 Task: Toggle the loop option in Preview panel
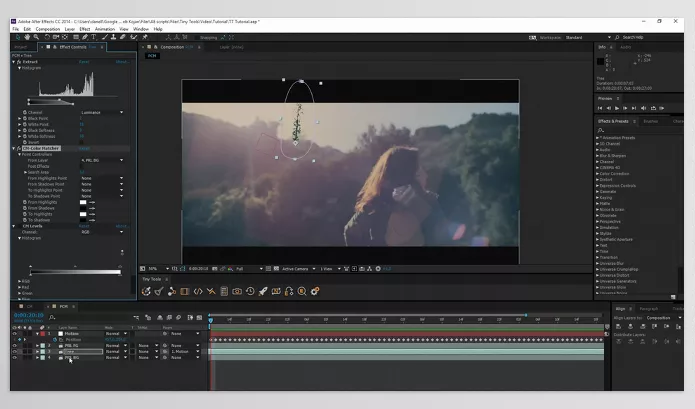653,108
